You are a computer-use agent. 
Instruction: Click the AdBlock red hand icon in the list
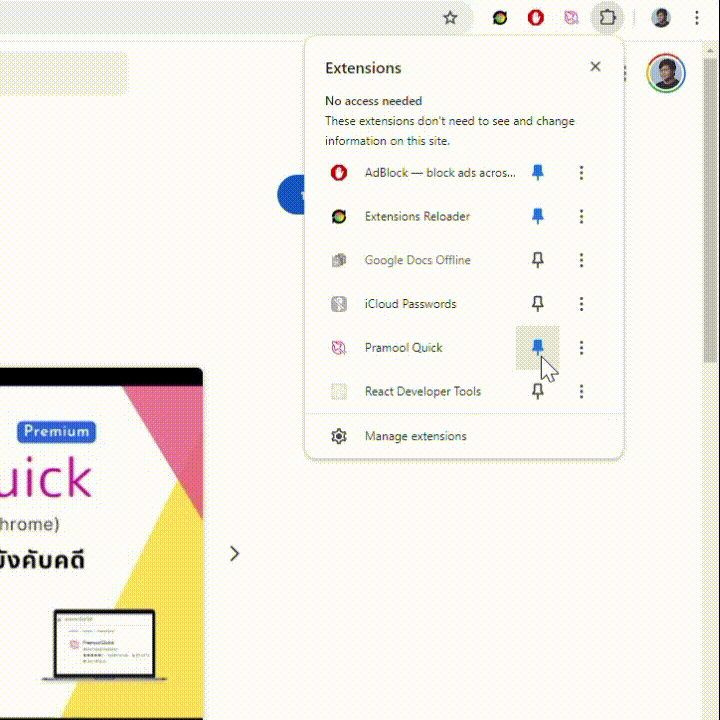(339, 173)
